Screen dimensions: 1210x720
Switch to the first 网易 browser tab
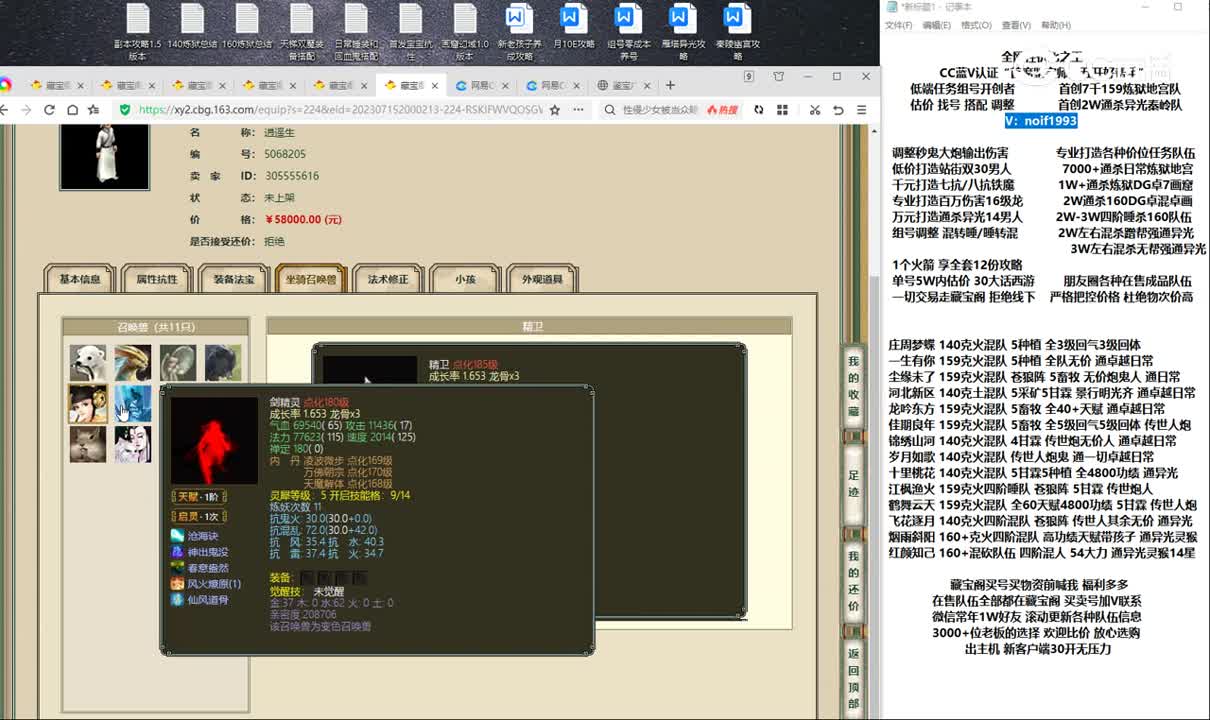(482, 85)
